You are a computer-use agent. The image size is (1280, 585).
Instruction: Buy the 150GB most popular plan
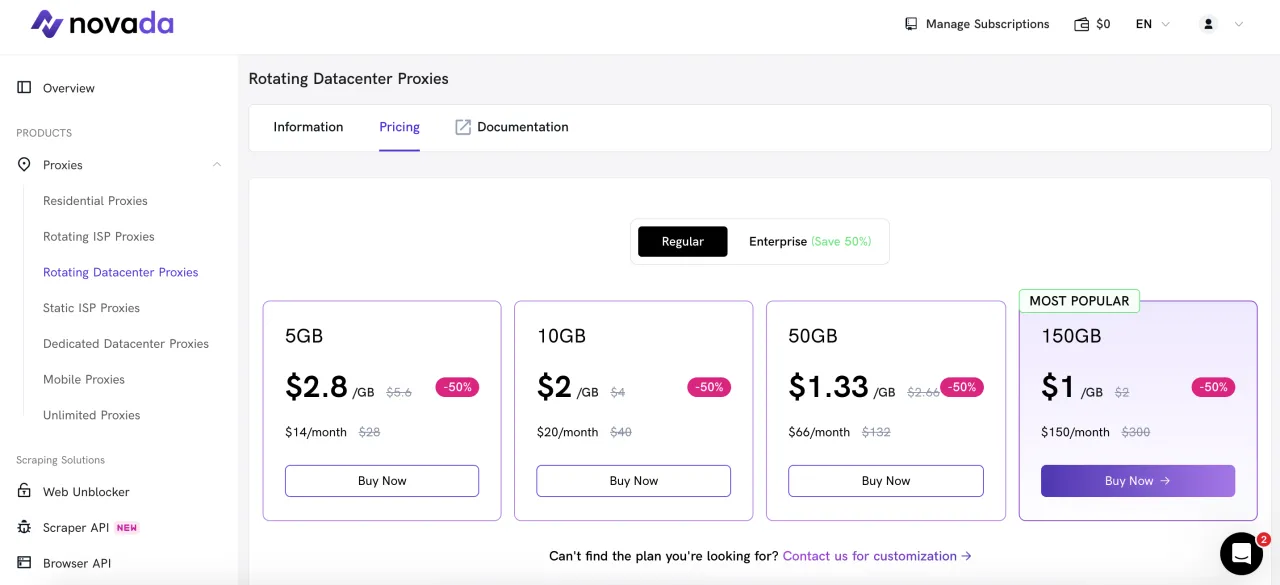pyautogui.click(x=1137, y=481)
